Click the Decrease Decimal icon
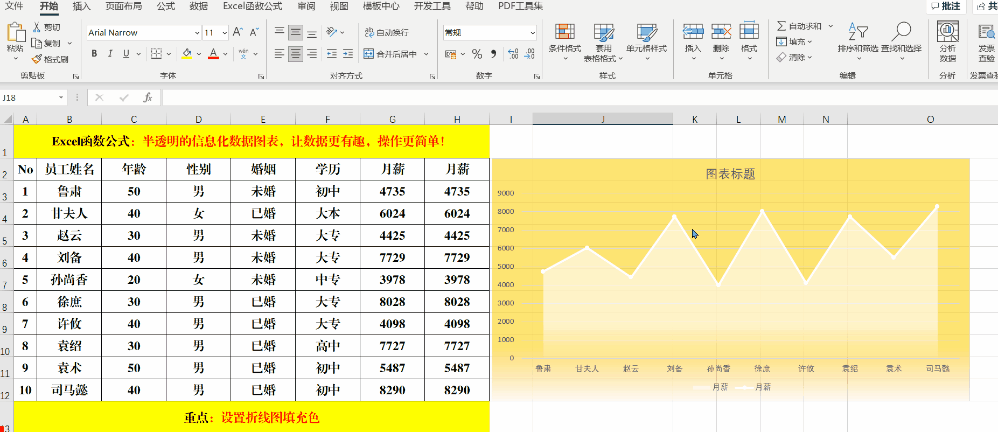 tap(530, 54)
